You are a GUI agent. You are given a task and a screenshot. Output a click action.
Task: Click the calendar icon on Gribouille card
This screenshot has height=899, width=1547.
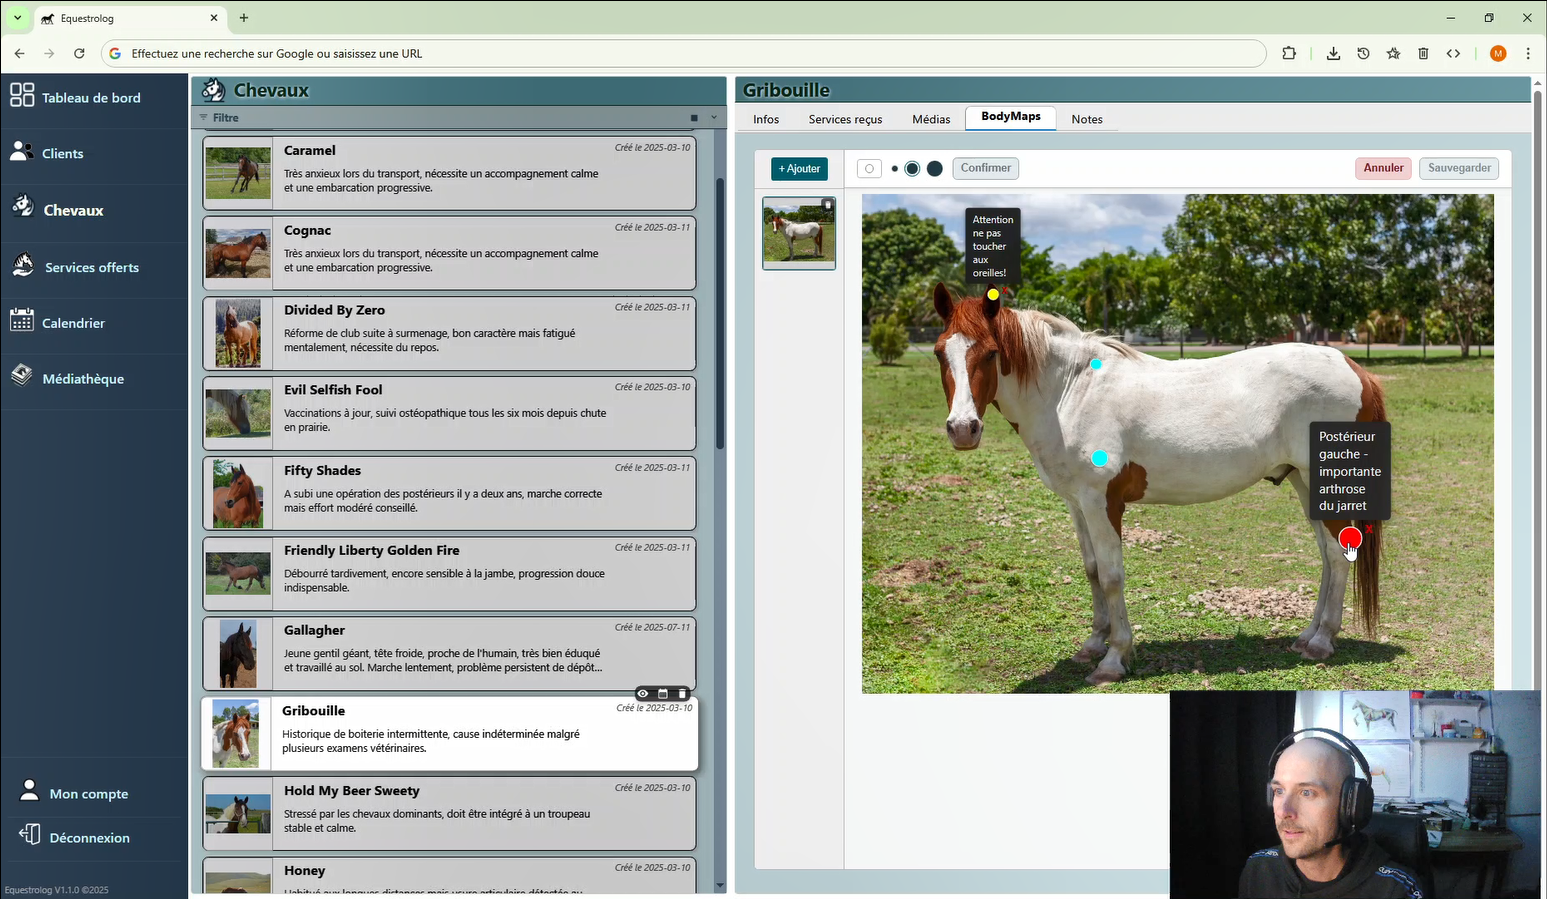[x=662, y=694]
